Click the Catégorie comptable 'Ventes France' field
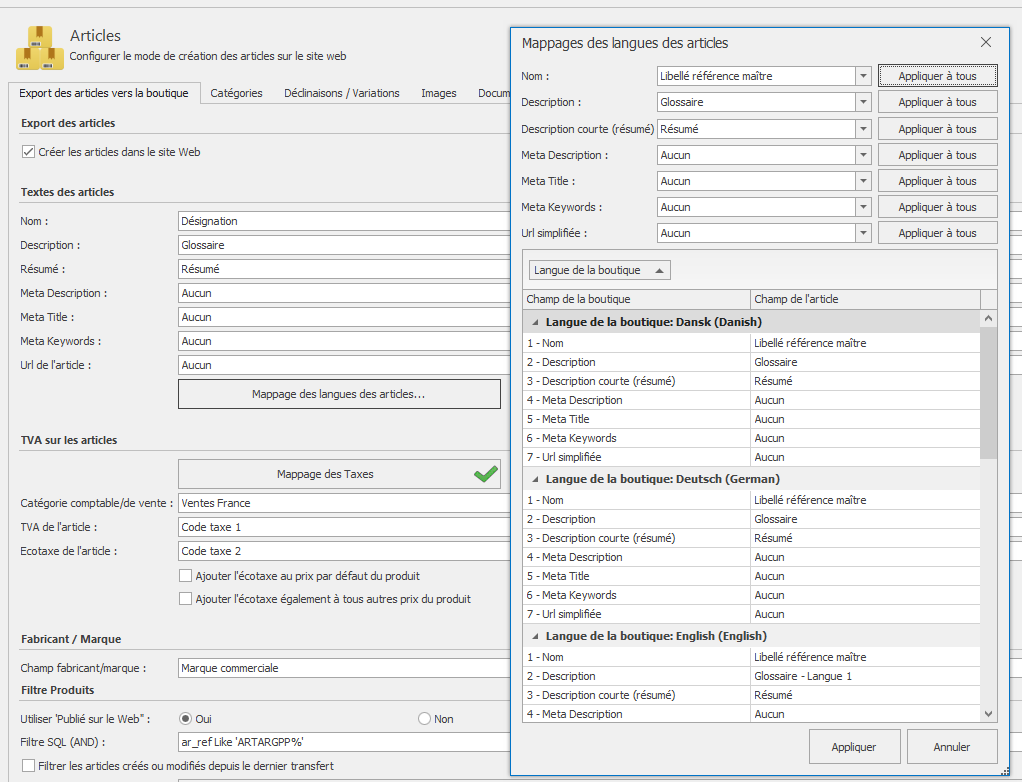The height and width of the screenshot is (782, 1022). (x=344, y=503)
